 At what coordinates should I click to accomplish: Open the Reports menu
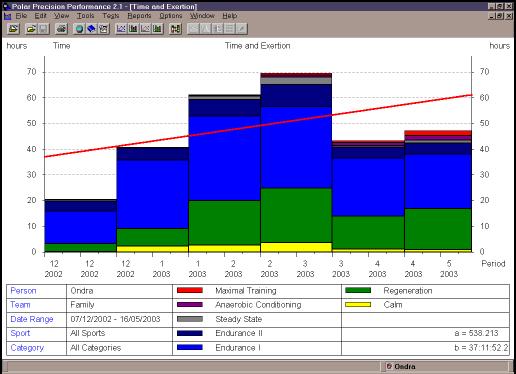[x=139, y=16]
